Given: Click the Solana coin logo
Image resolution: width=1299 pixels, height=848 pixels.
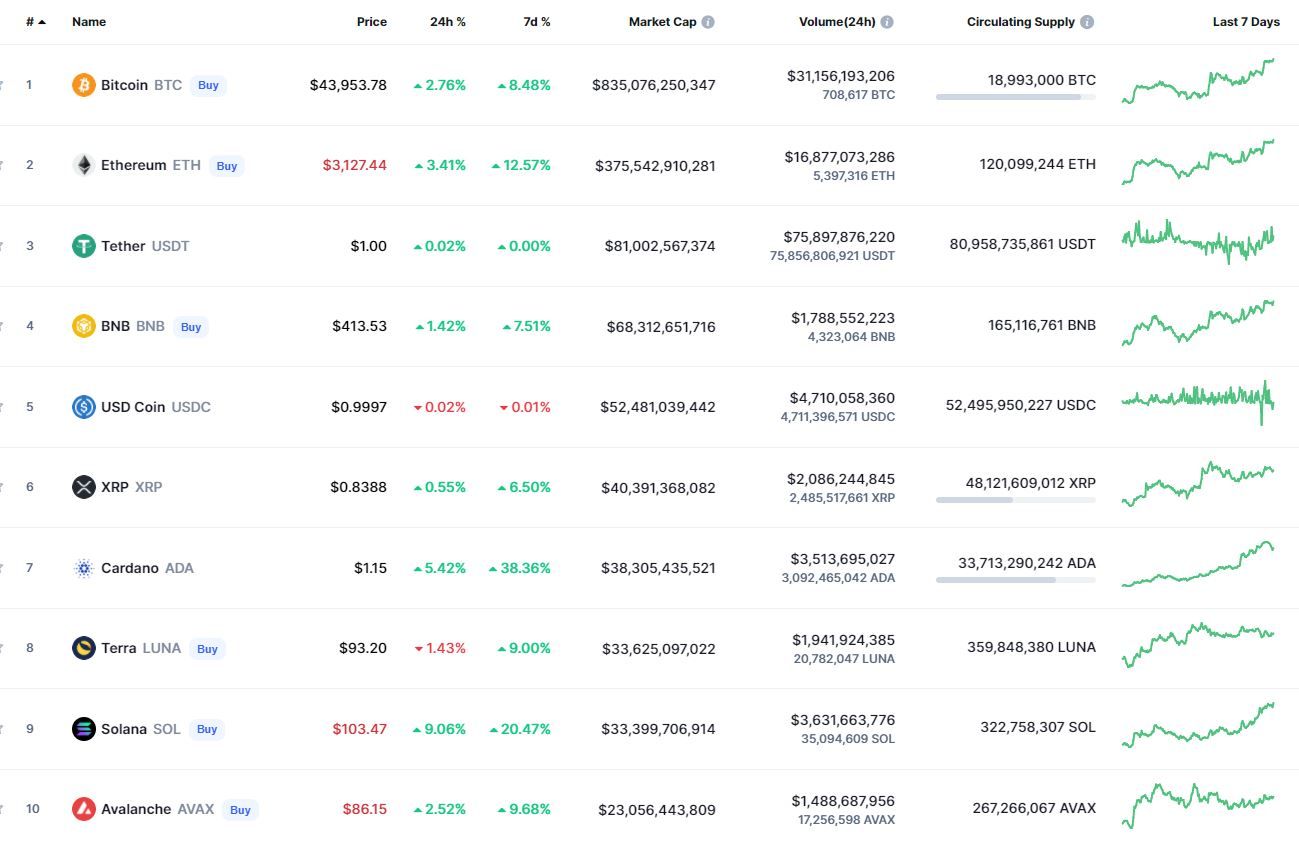Looking at the screenshot, I should click(84, 729).
